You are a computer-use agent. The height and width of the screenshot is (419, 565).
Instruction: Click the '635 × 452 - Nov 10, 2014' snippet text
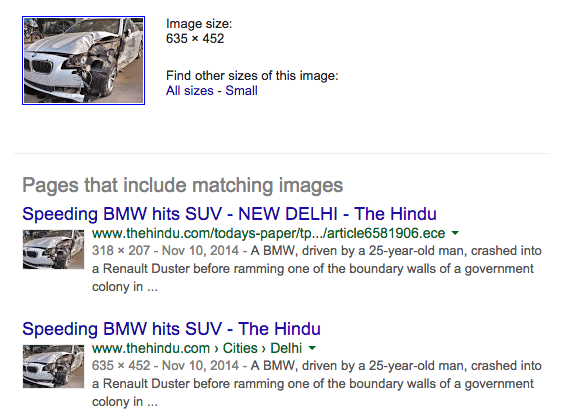tap(165, 365)
